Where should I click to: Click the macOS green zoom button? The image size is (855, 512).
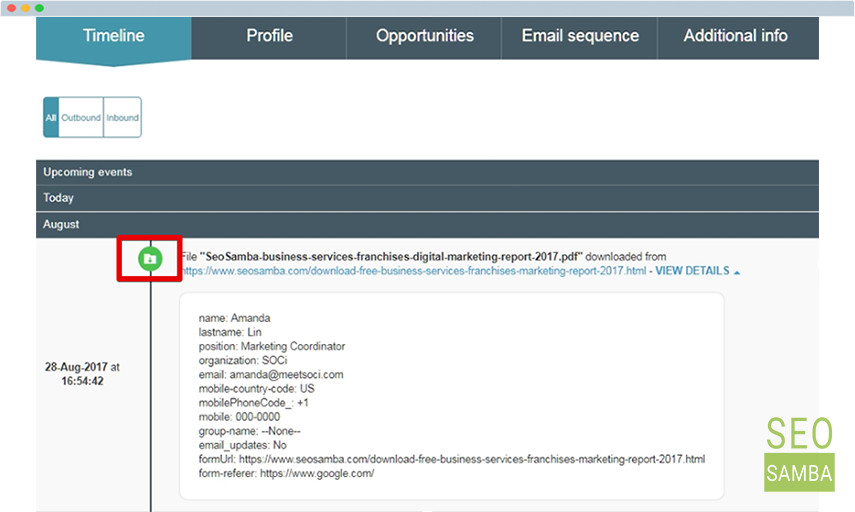point(39,8)
